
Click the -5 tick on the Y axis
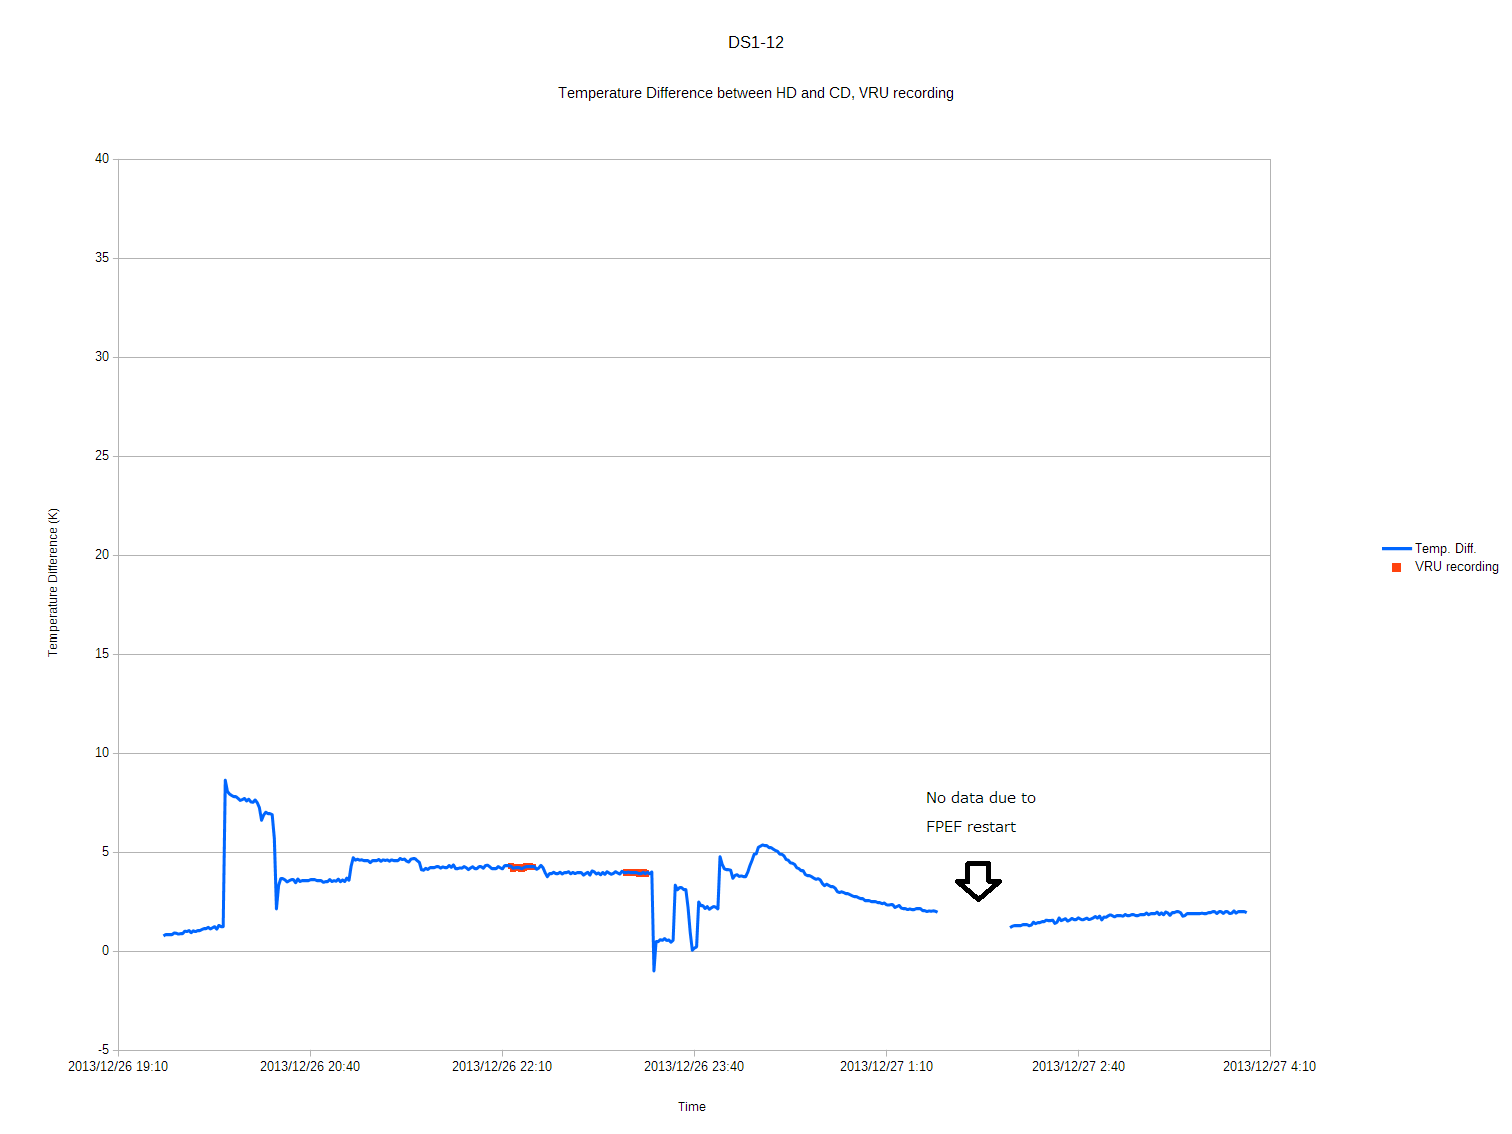(103, 1050)
